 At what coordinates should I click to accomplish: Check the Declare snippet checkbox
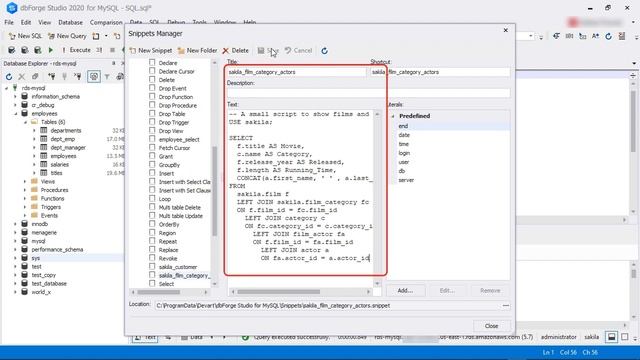point(152,62)
